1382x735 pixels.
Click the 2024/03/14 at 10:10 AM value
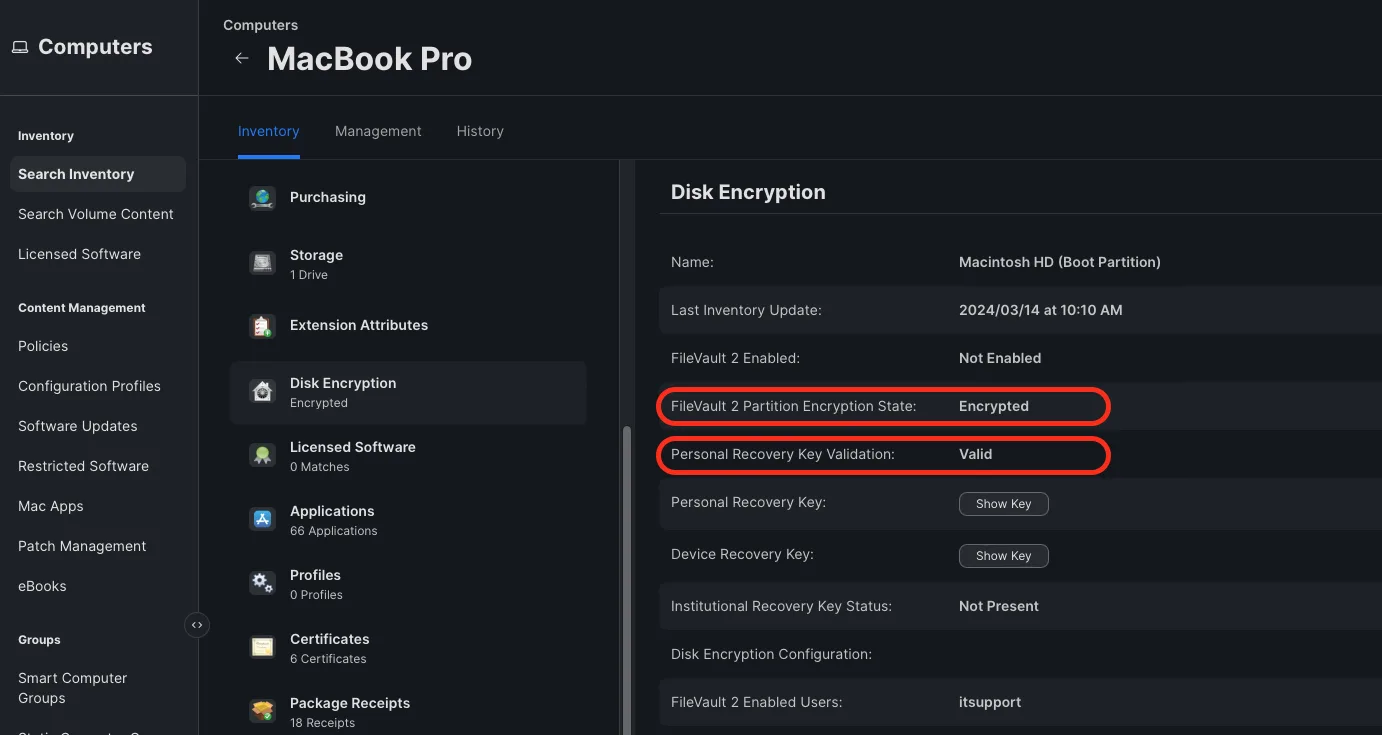pos(1040,310)
